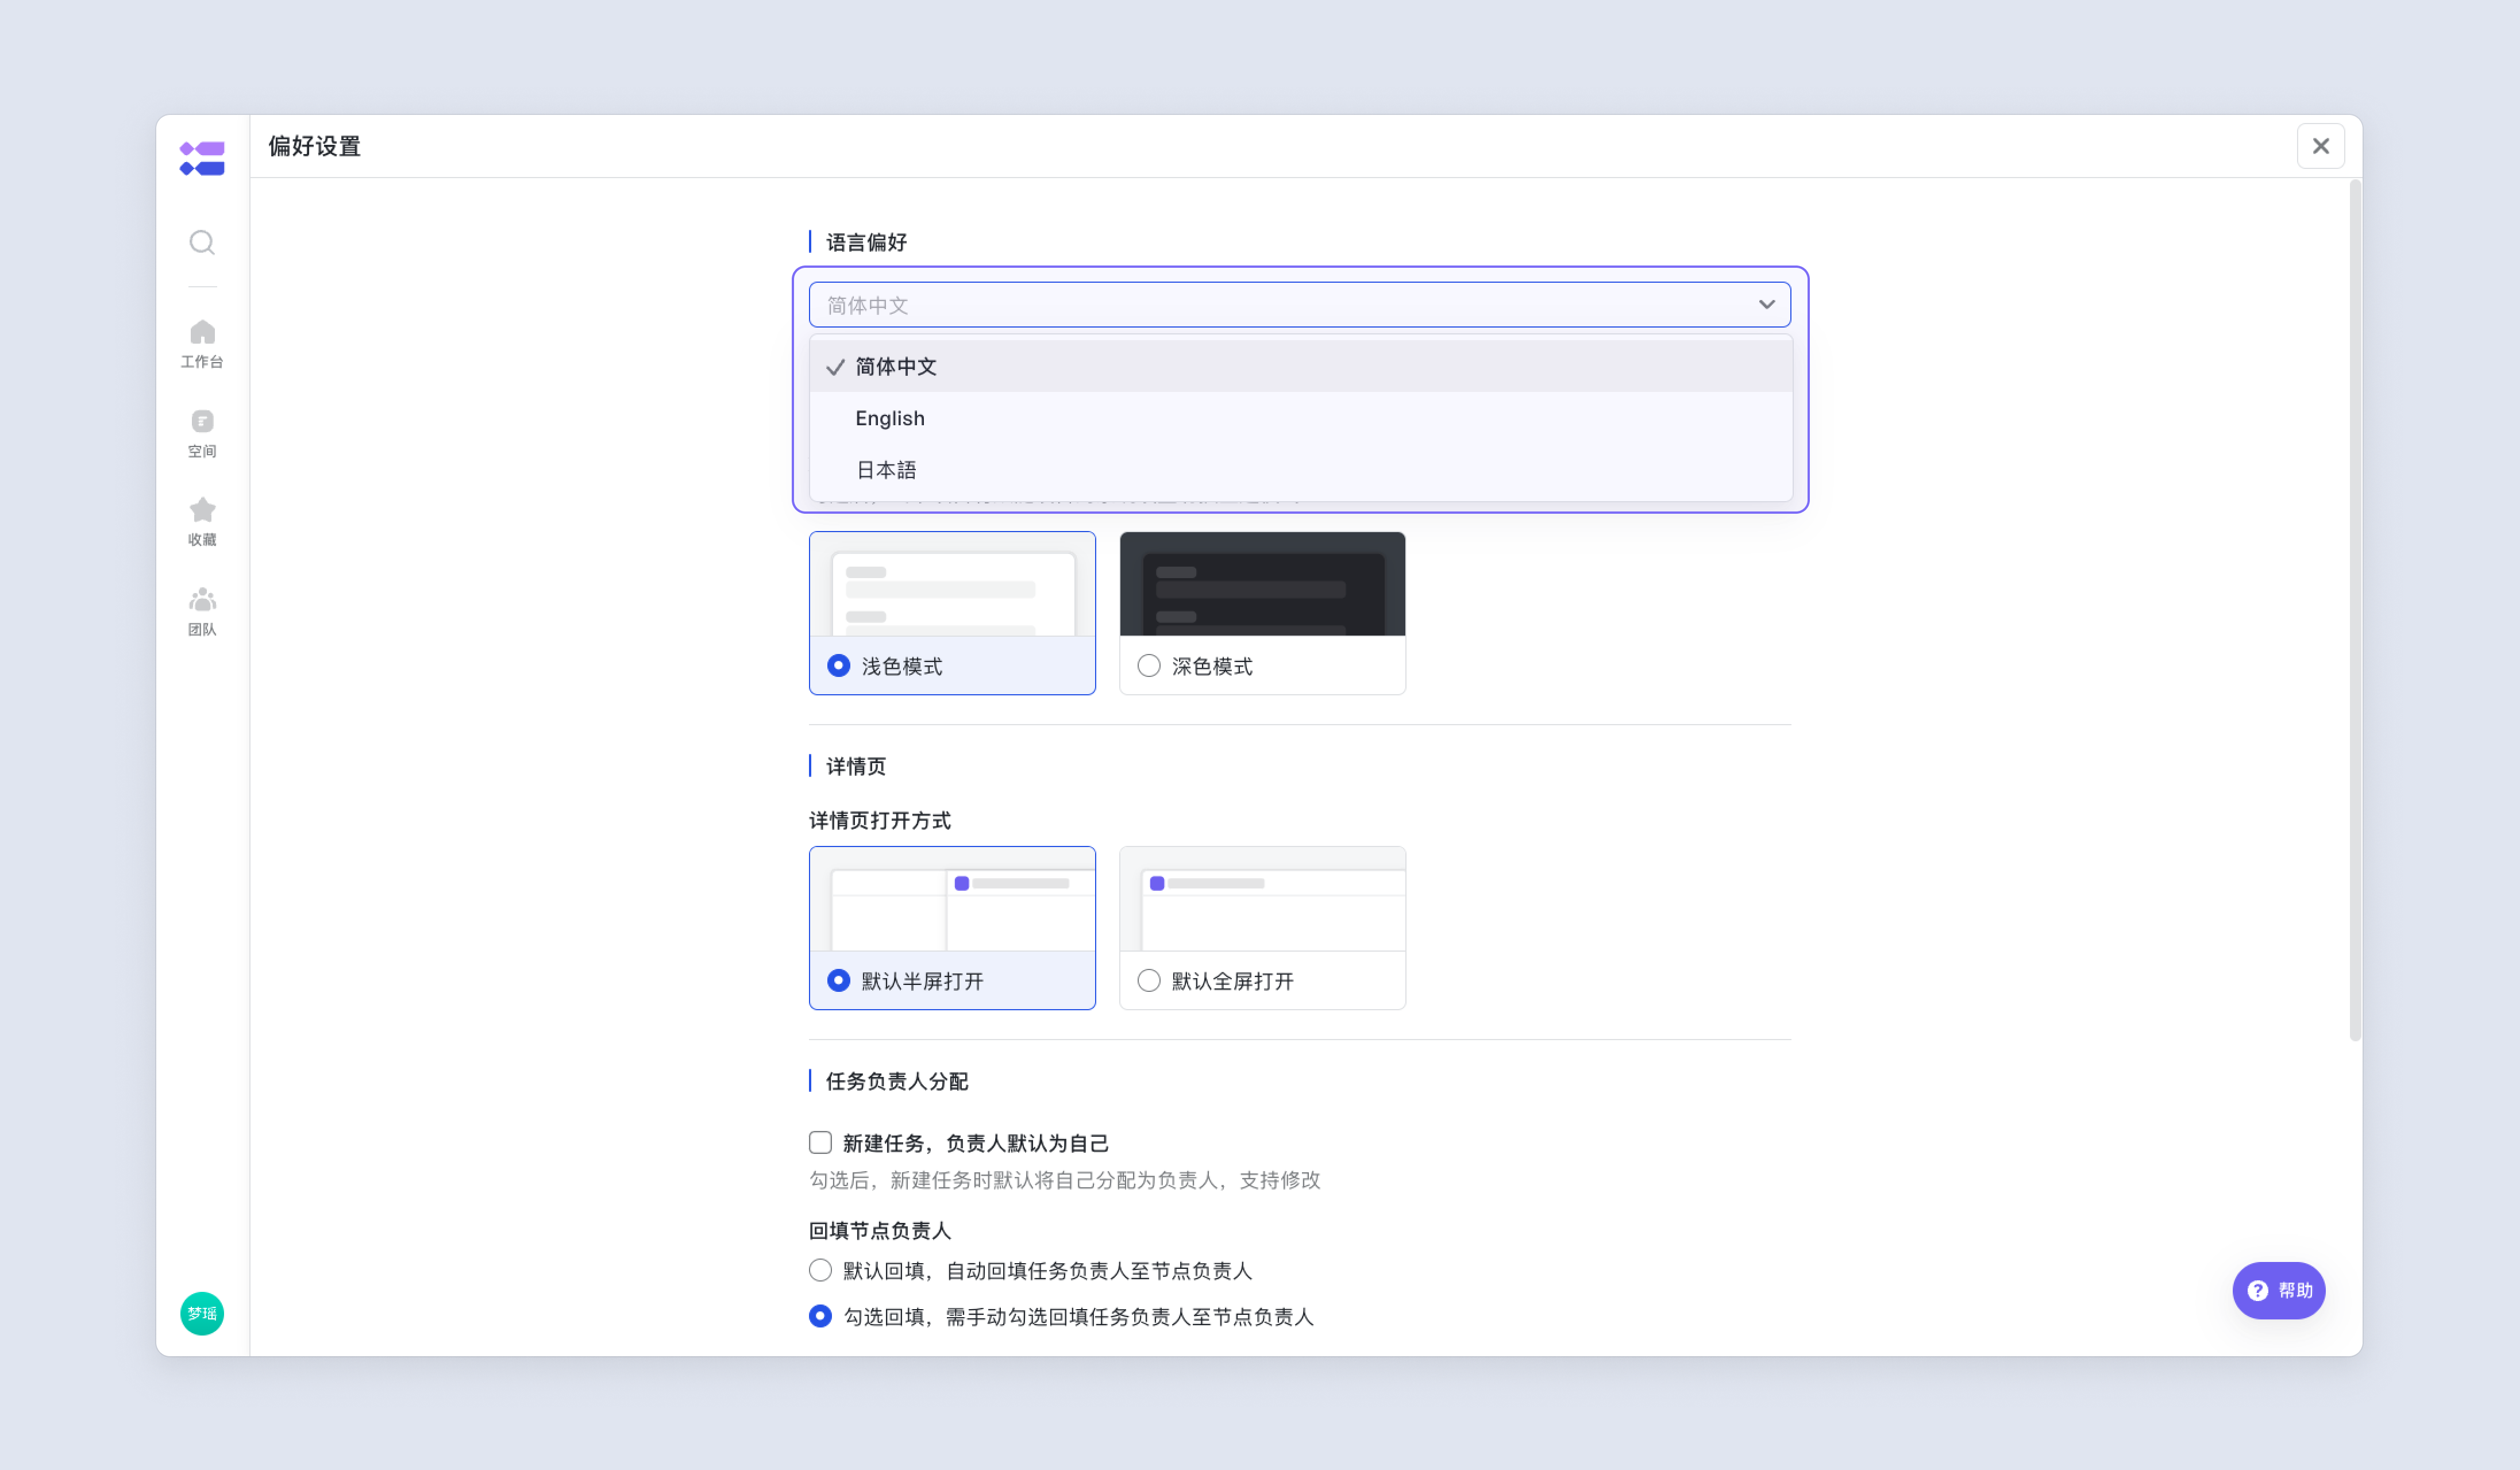Select 默认回填 auto backfill radio
2520x1470 pixels.
[x=820, y=1271]
